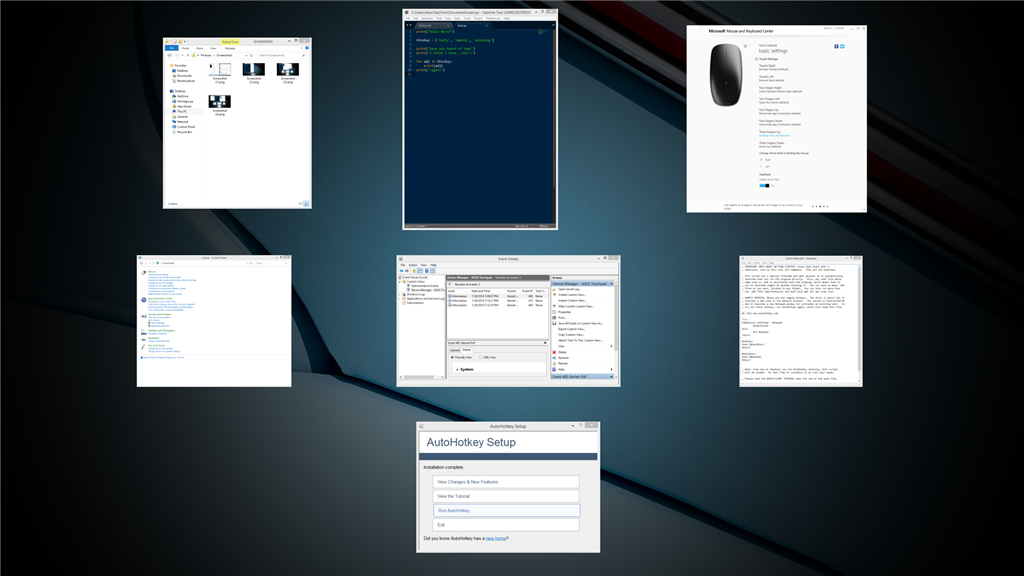The image size is (1024, 576).
Task: Choose Left as the hand holding the mouse
Action: coord(760,166)
